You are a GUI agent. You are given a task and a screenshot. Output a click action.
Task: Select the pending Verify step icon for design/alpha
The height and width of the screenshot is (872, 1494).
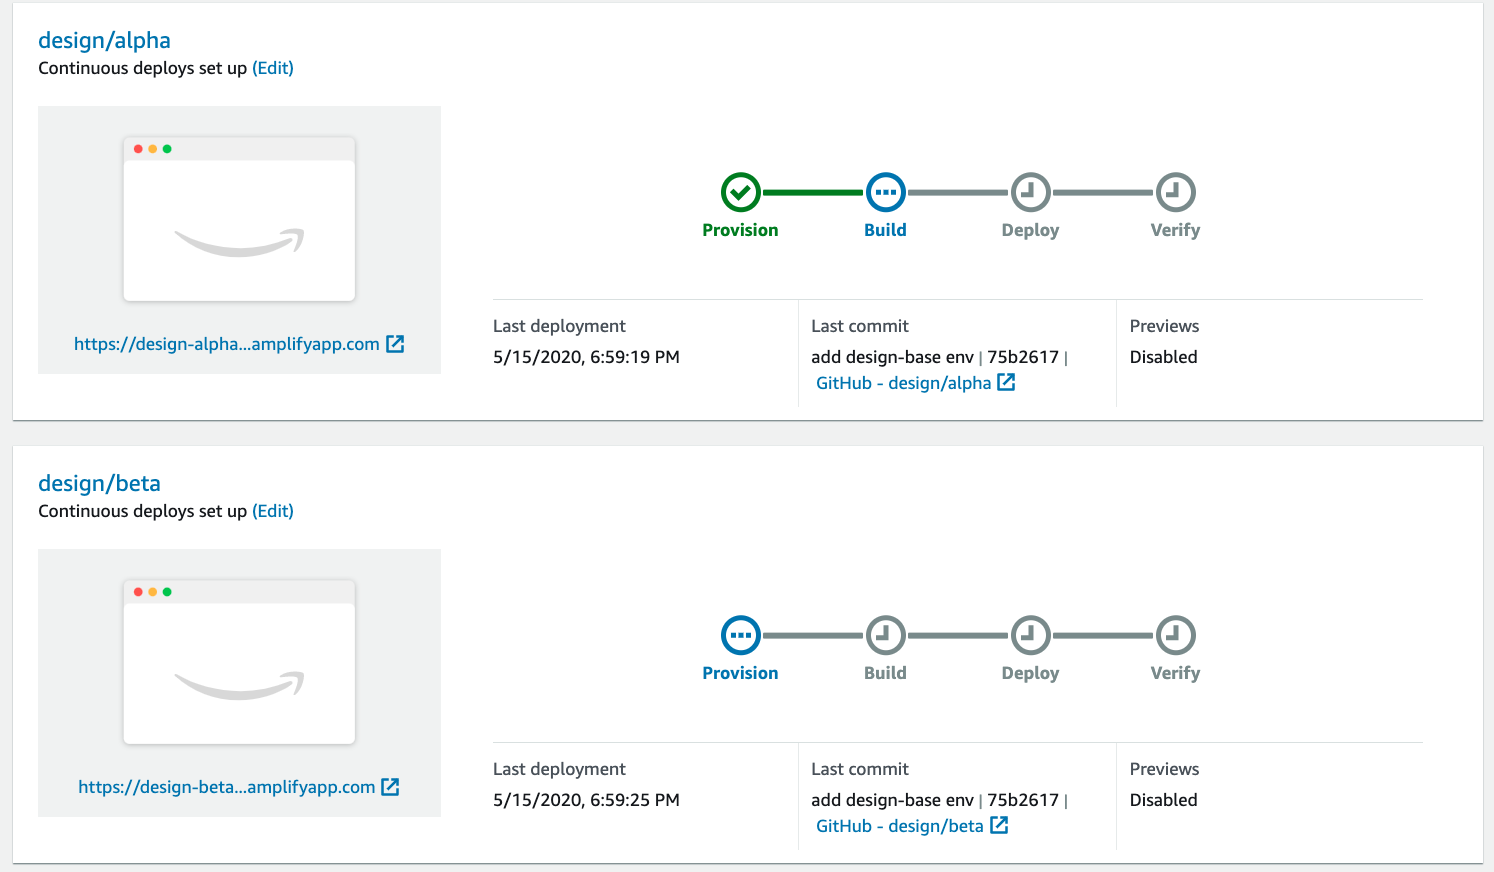[1175, 192]
